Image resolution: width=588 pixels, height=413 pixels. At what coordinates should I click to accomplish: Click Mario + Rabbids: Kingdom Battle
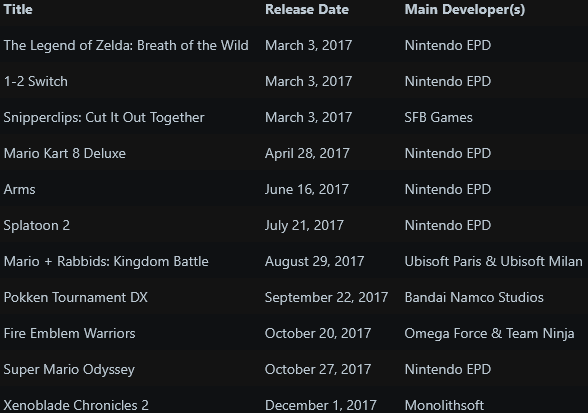[106, 261]
